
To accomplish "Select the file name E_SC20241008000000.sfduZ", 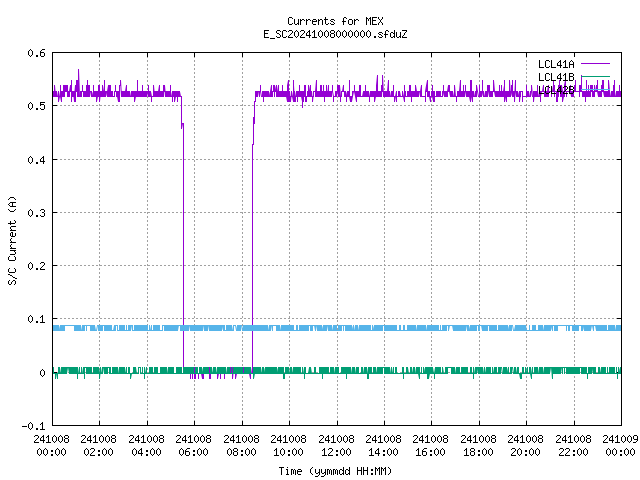I will coord(335,34).
